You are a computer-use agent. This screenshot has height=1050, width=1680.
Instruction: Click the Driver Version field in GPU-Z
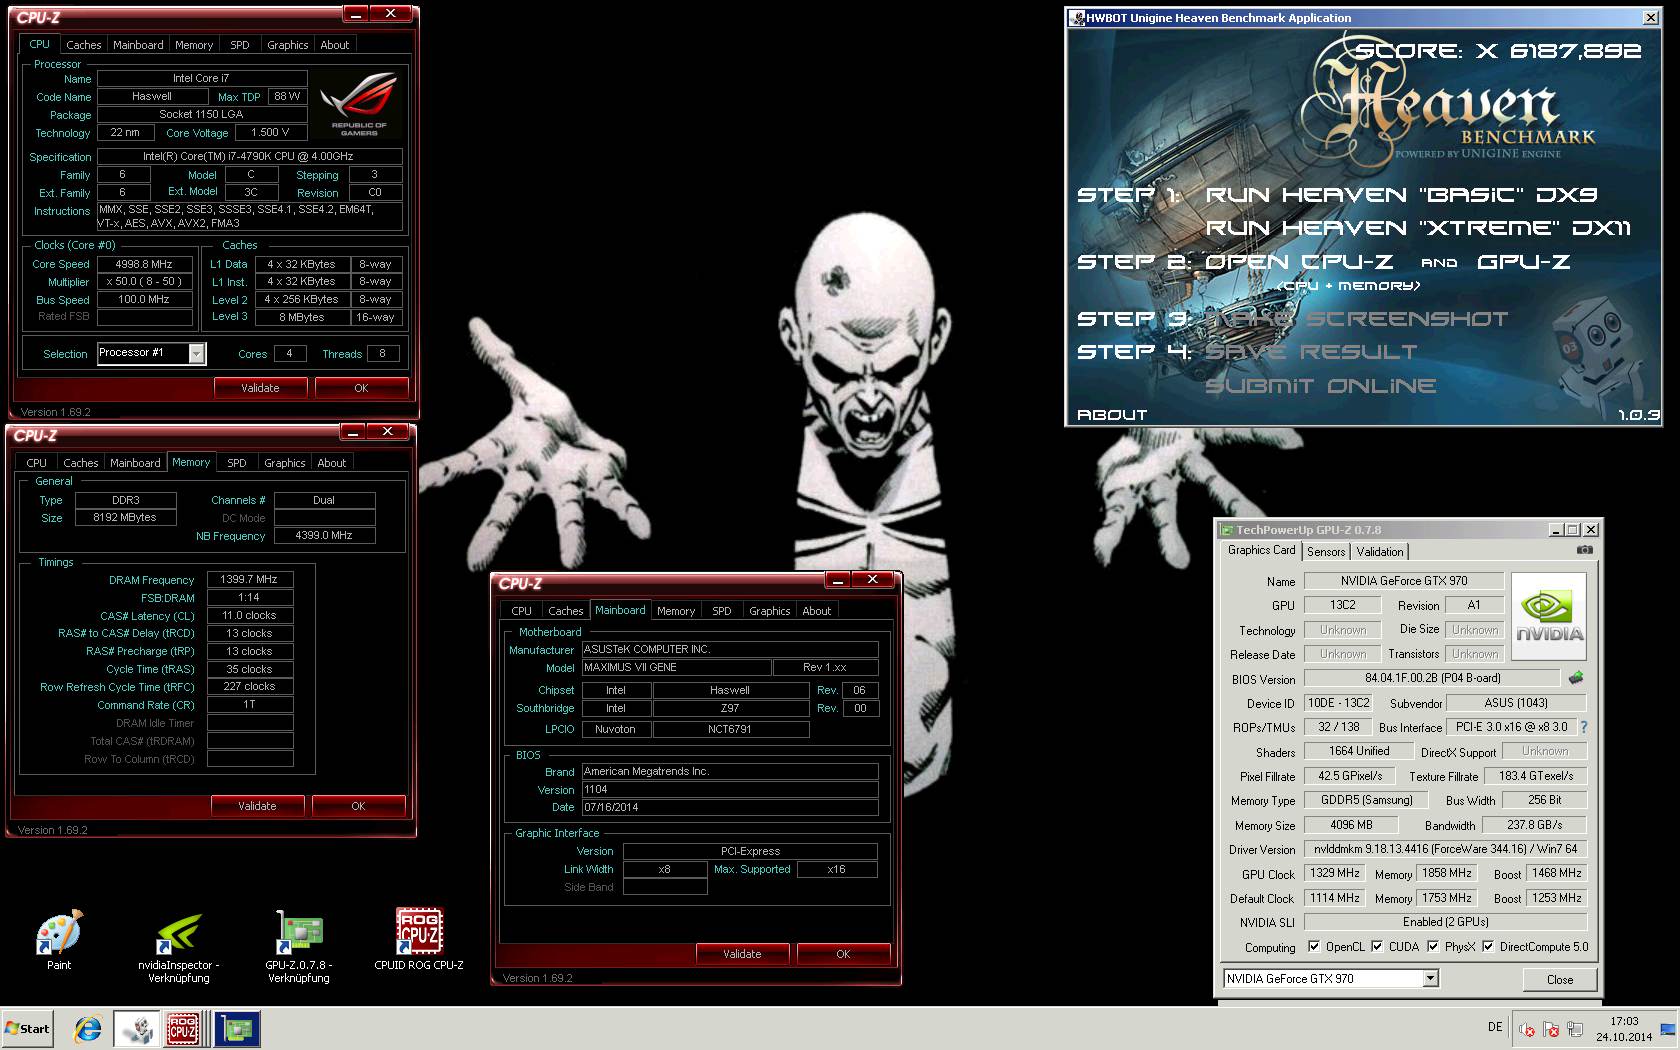pos(1445,849)
